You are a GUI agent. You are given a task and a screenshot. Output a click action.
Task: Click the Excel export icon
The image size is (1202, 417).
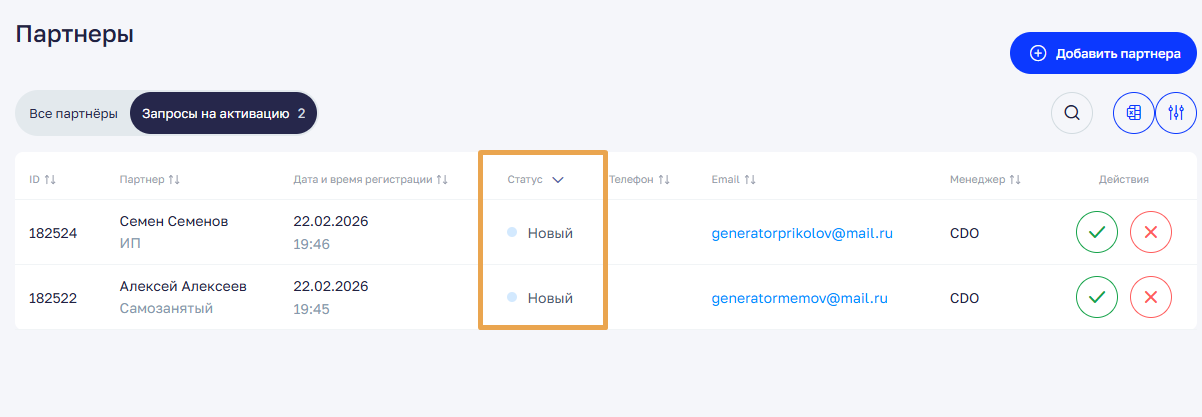[x=1134, y=112]
